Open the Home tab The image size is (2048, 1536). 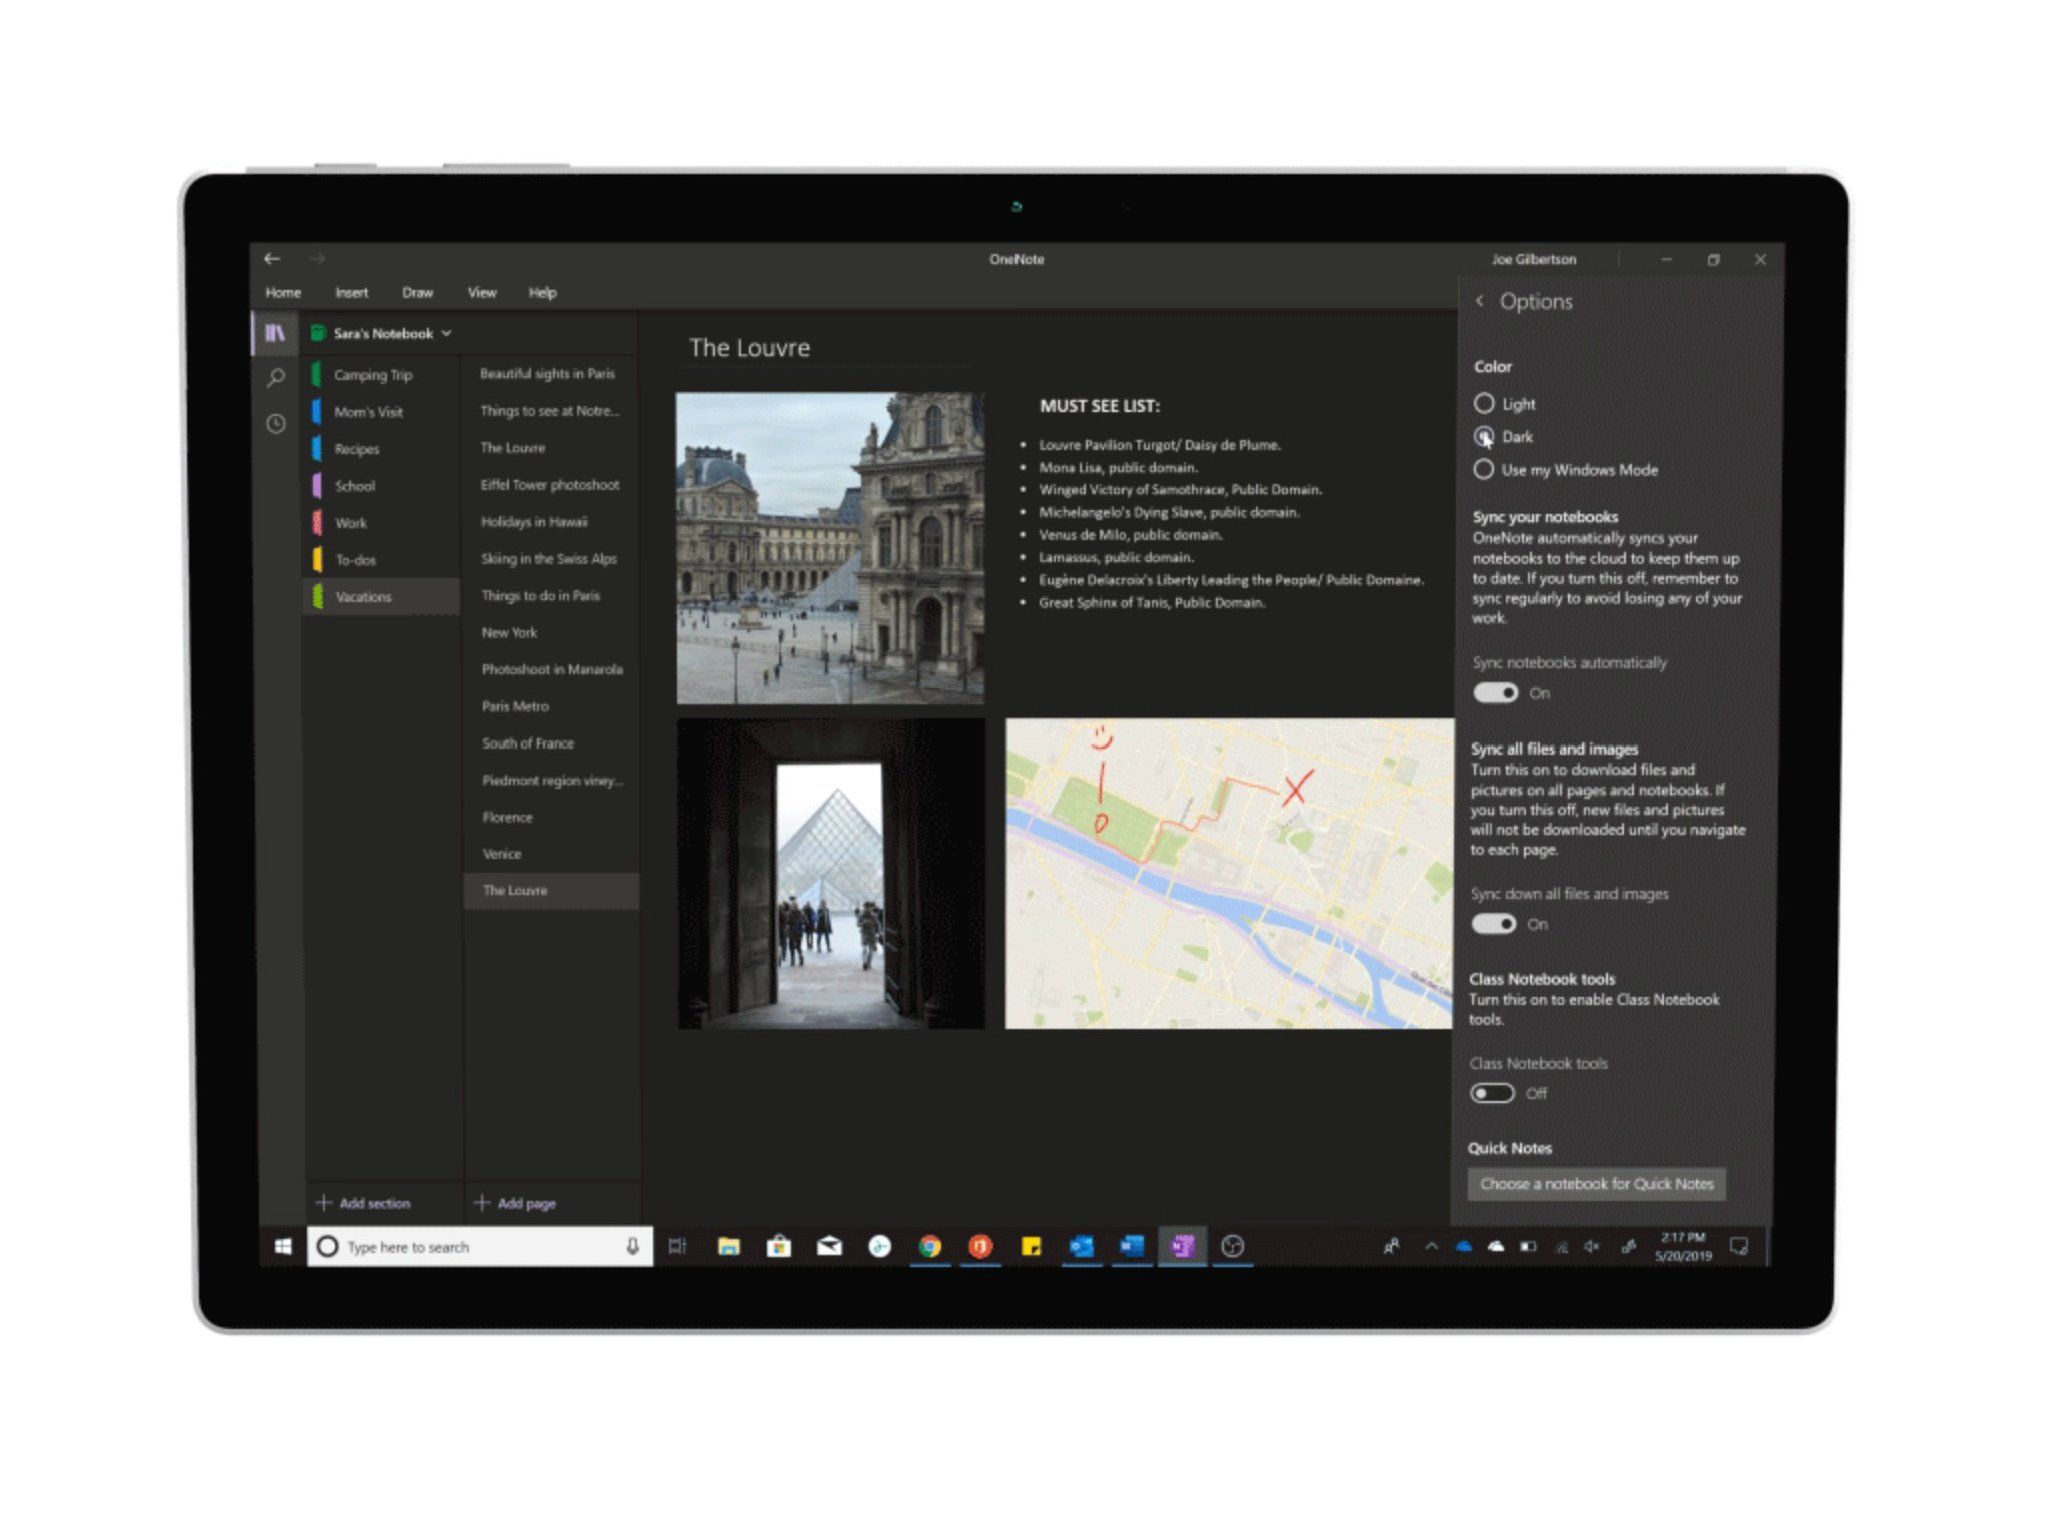(283, 292)
